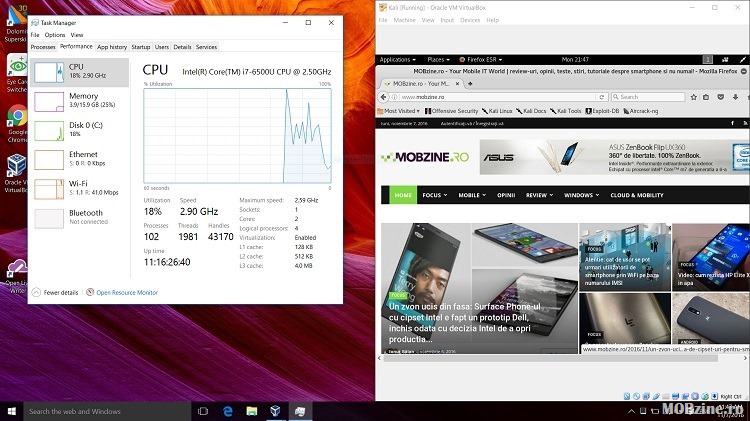Click Windows Start button
Image resolution: width=750 pixels, height=421 pixels.
(x=11, y=411)
